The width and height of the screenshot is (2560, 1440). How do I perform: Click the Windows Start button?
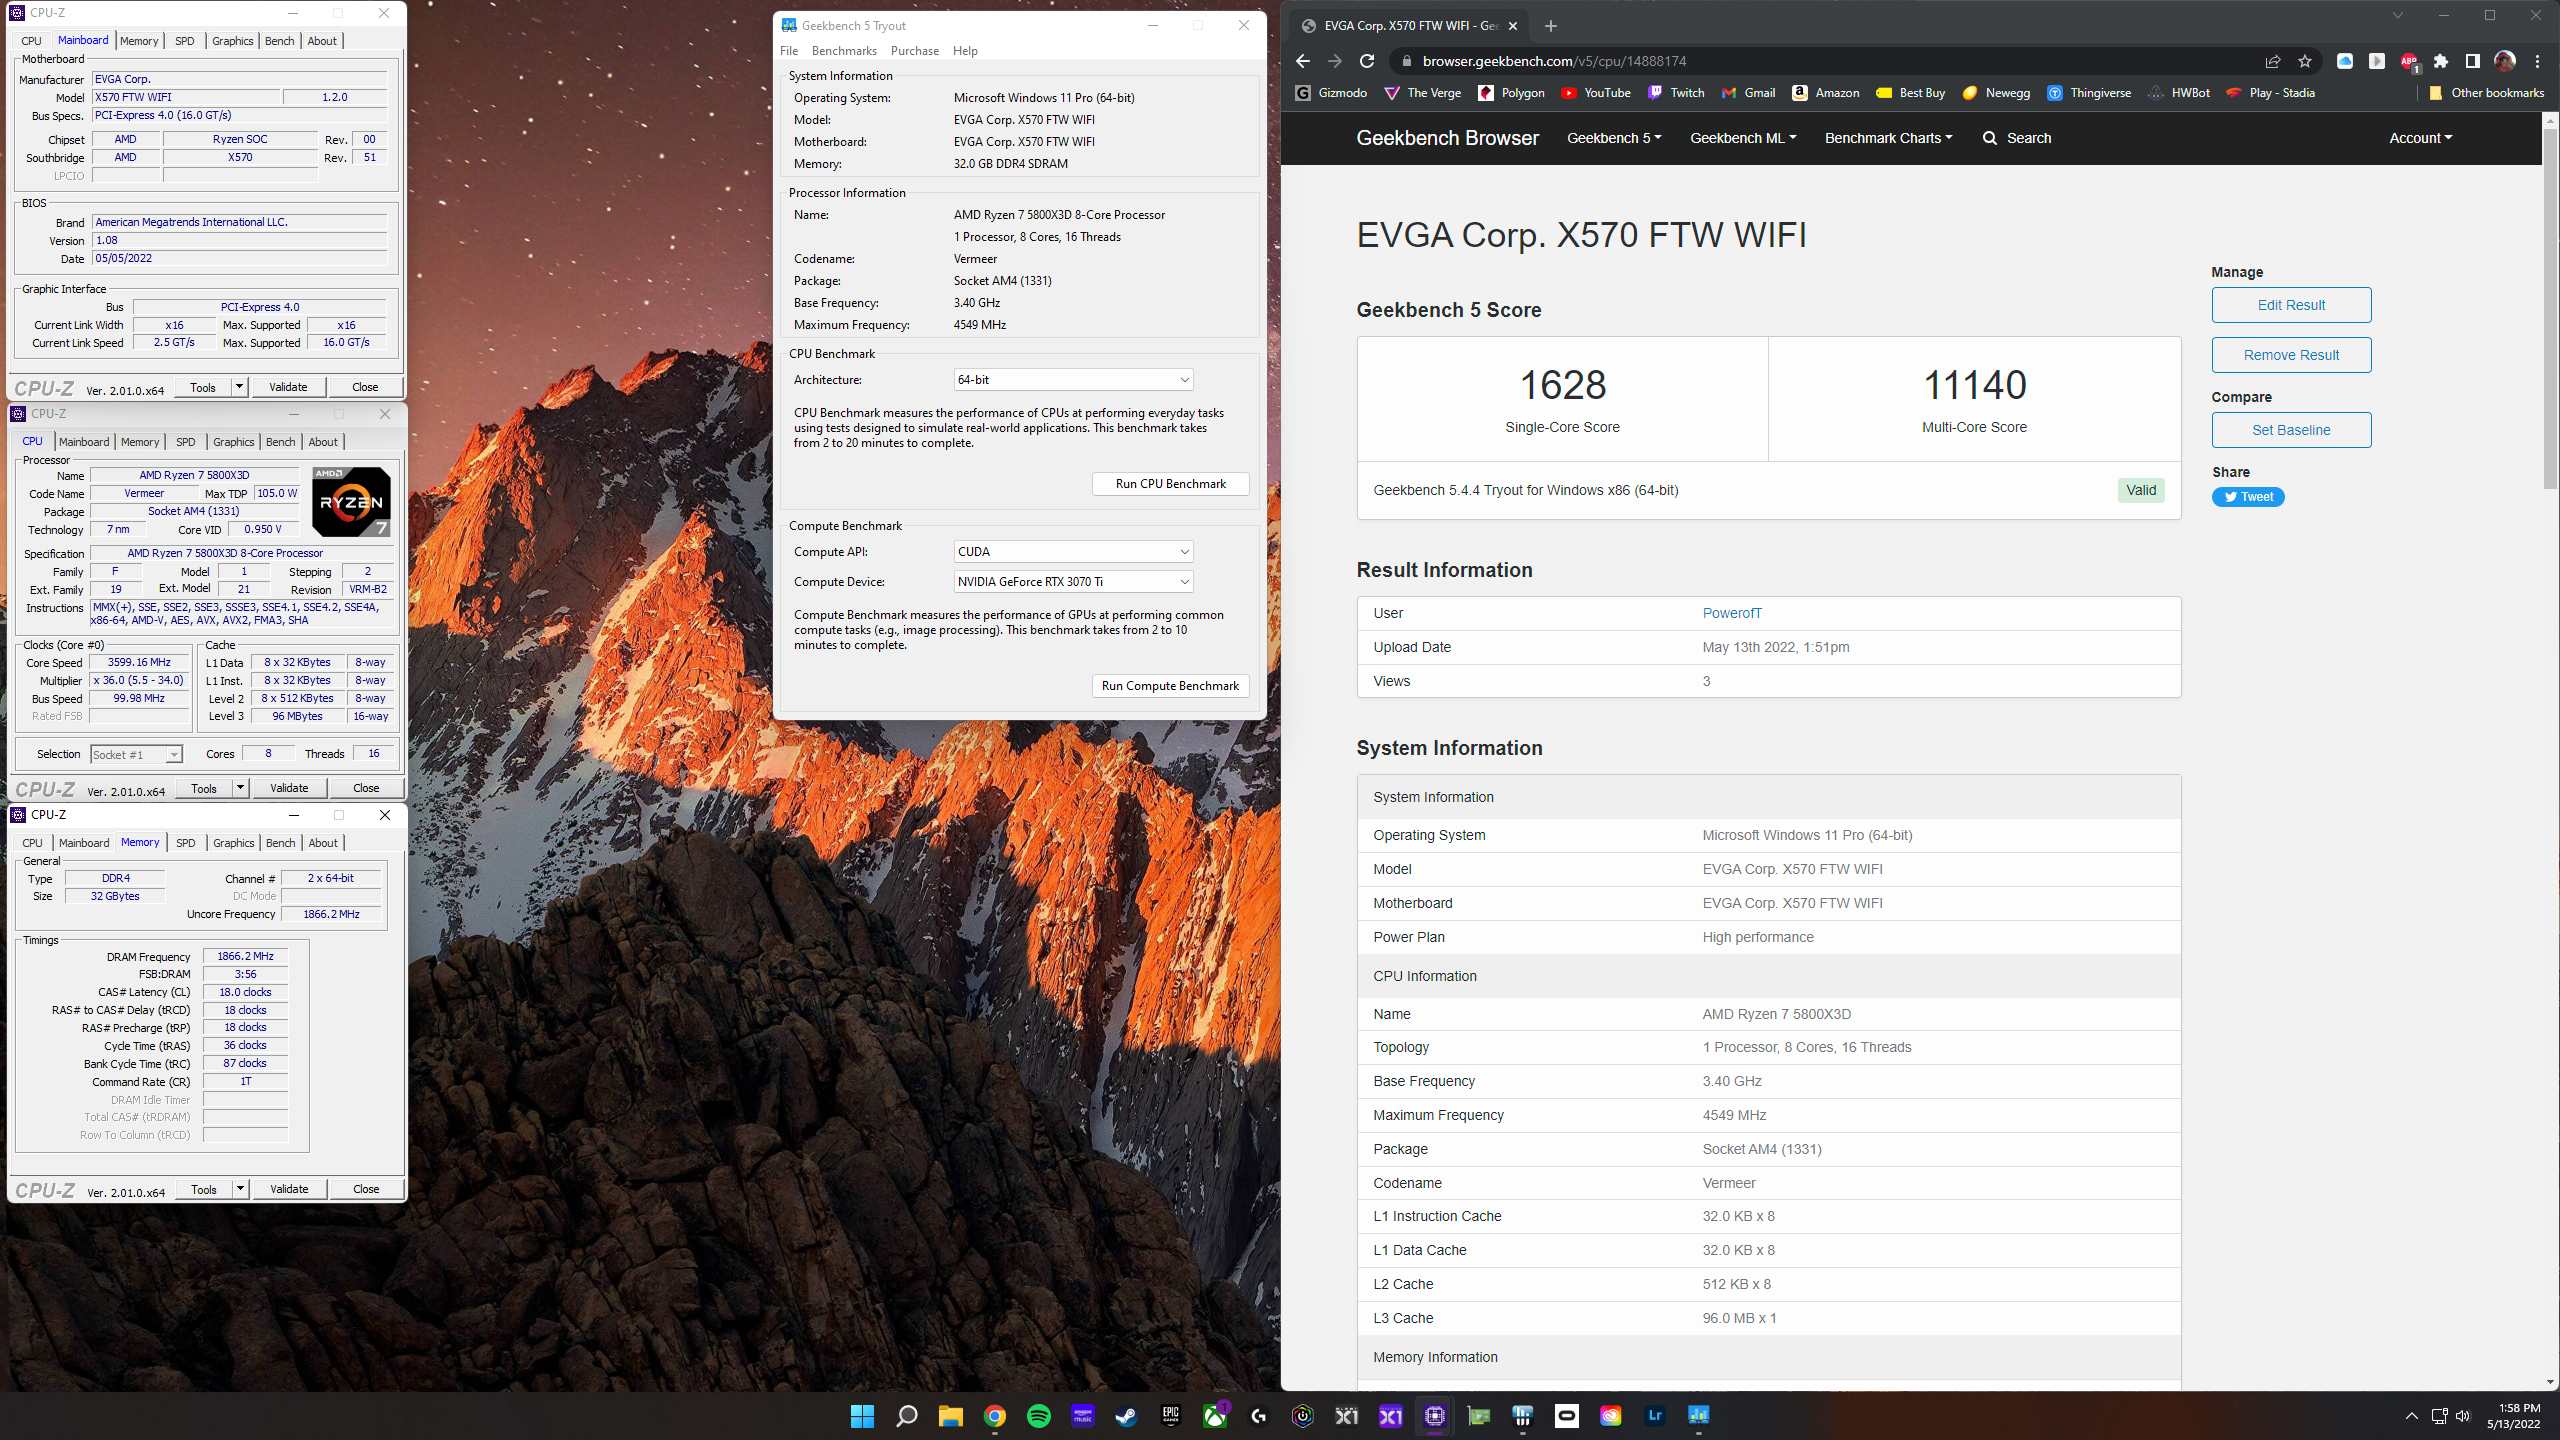(x=863, y=1415)
